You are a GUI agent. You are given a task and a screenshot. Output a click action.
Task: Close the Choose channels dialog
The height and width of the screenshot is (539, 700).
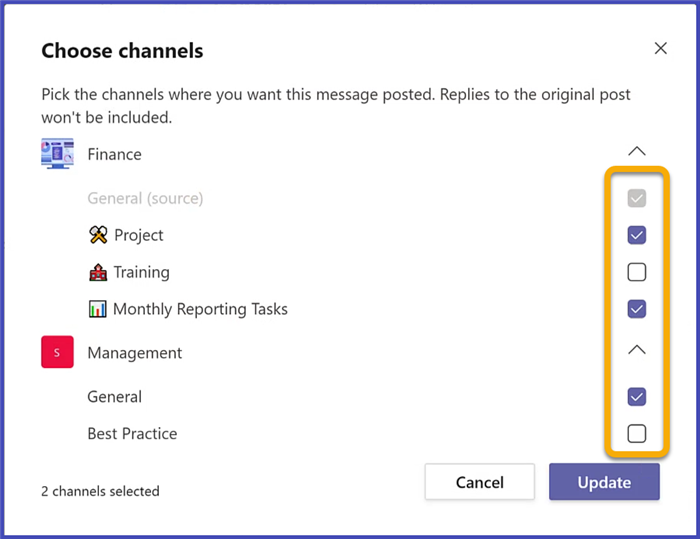[660, 48]
